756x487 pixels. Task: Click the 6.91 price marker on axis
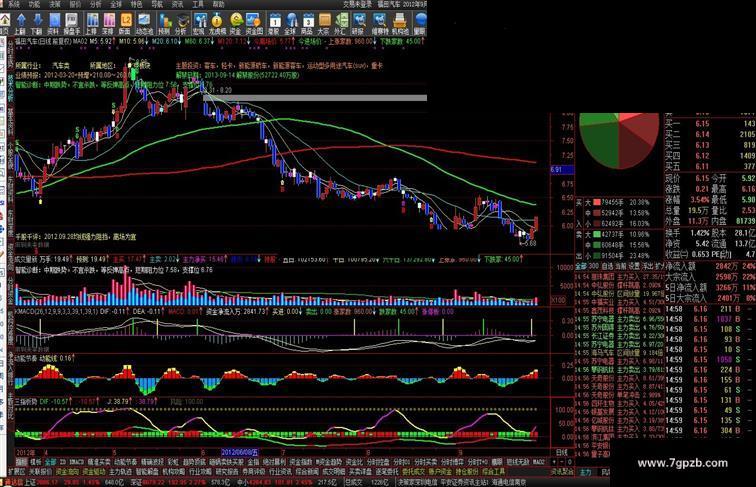point(562,170)
